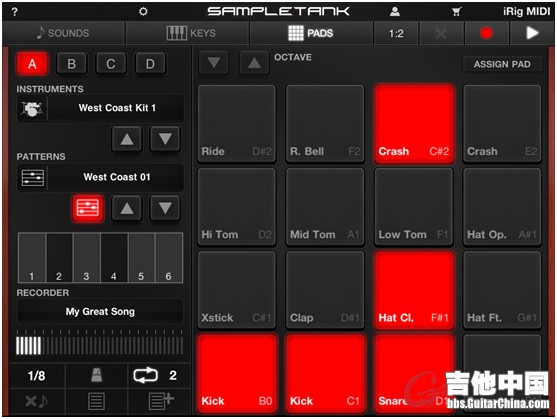Start recording with the red record button
Image resolution: width=557 pixels, height=419 pixels.
point(486,33)
